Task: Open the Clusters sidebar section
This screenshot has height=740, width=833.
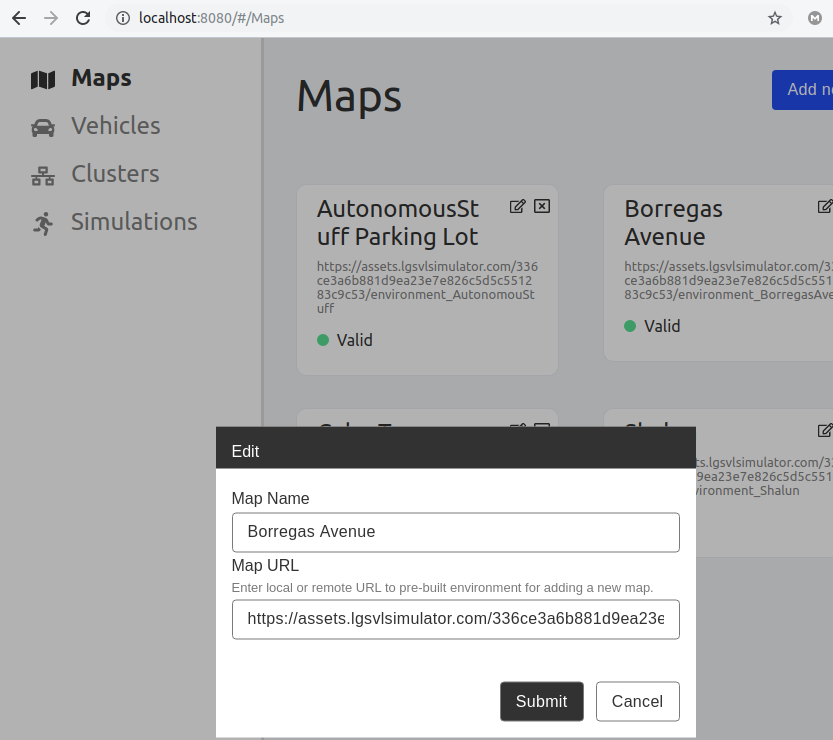Action: [x=115, y=174]
